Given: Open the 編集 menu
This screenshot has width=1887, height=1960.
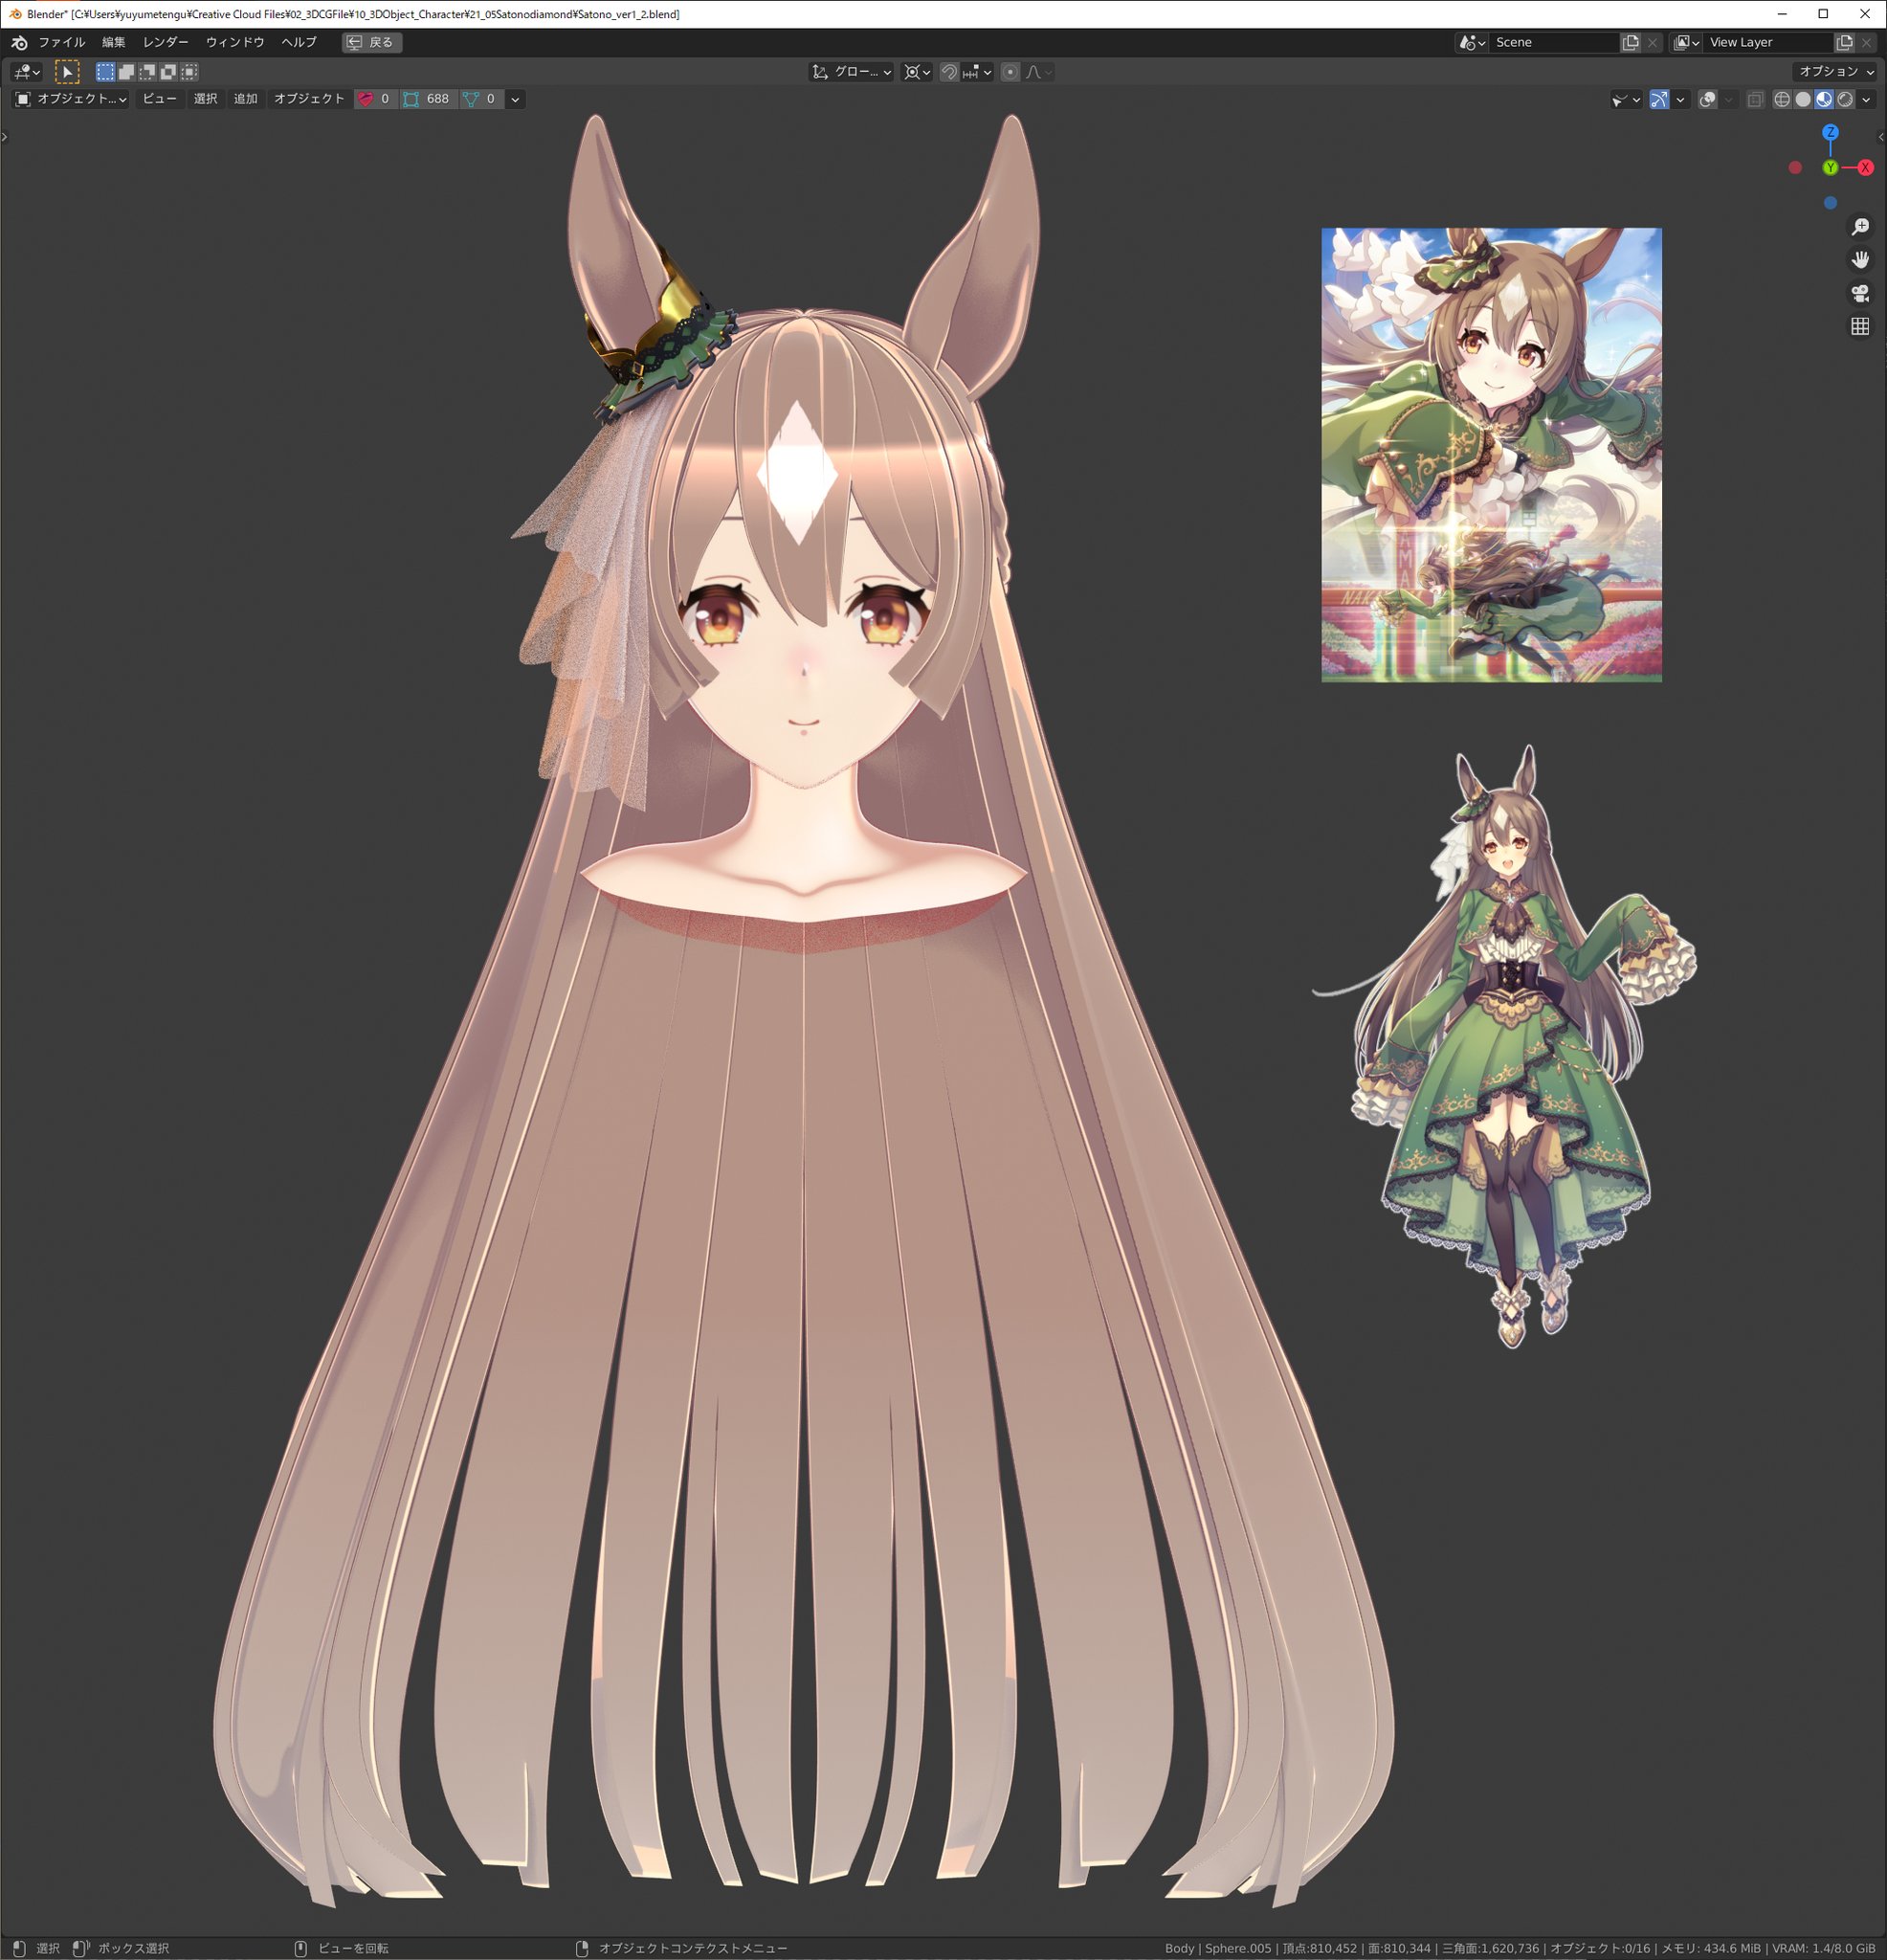Looking at the screenshot, I should (114, 42).
